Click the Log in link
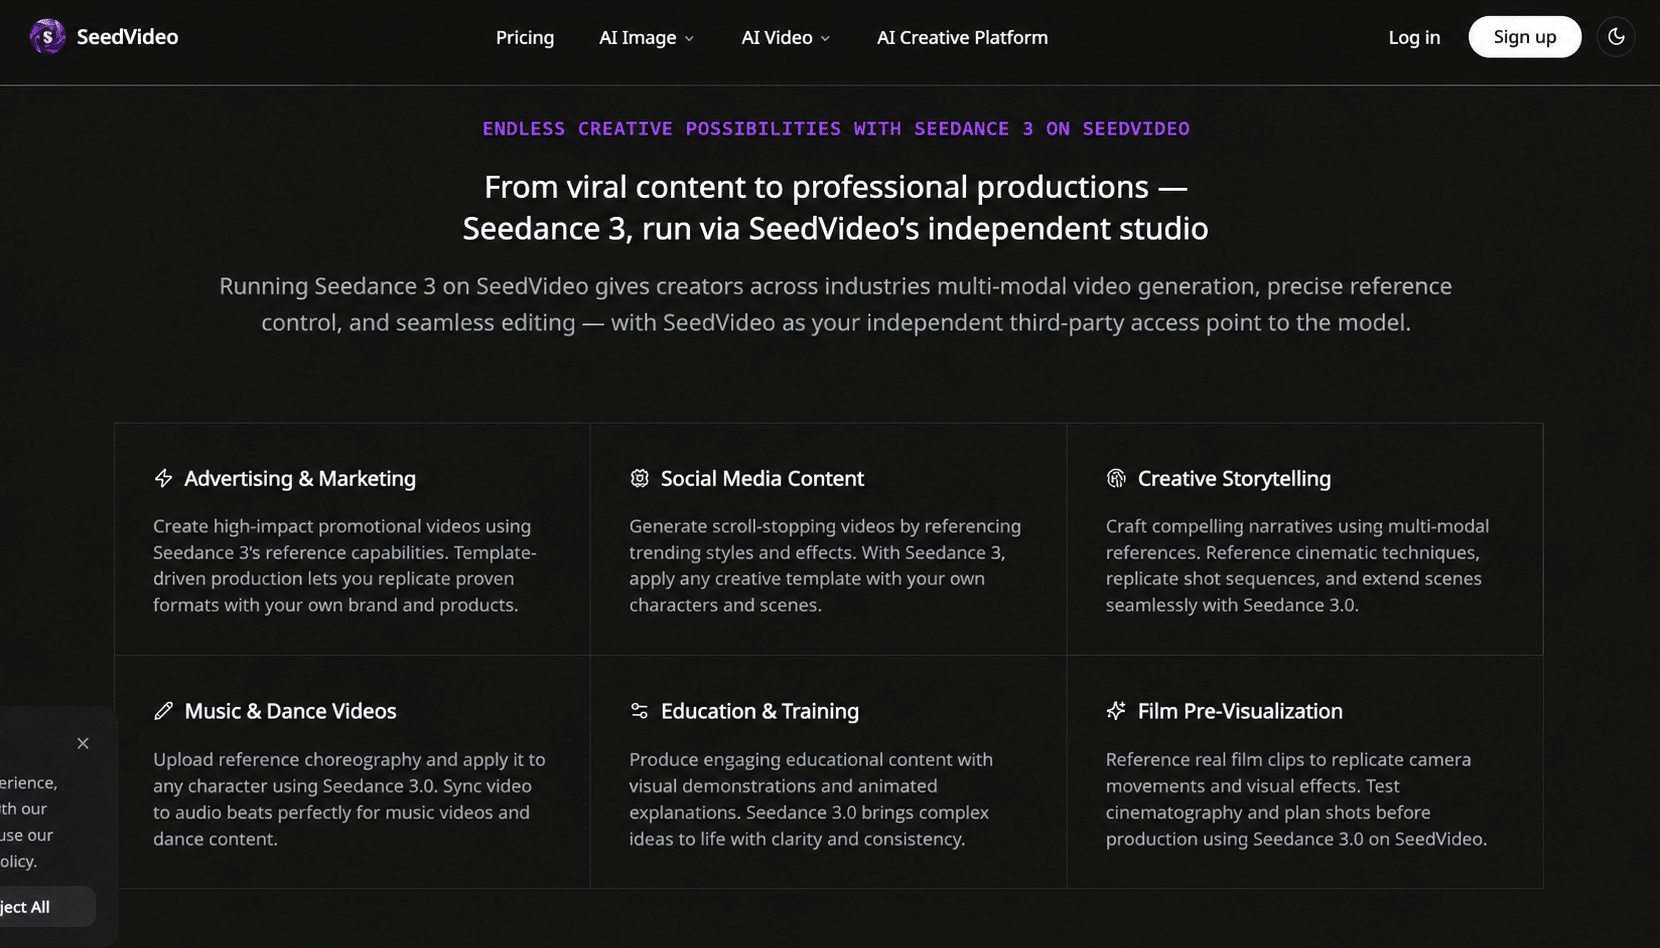The image size is (1660, 948). (1414, 37)
